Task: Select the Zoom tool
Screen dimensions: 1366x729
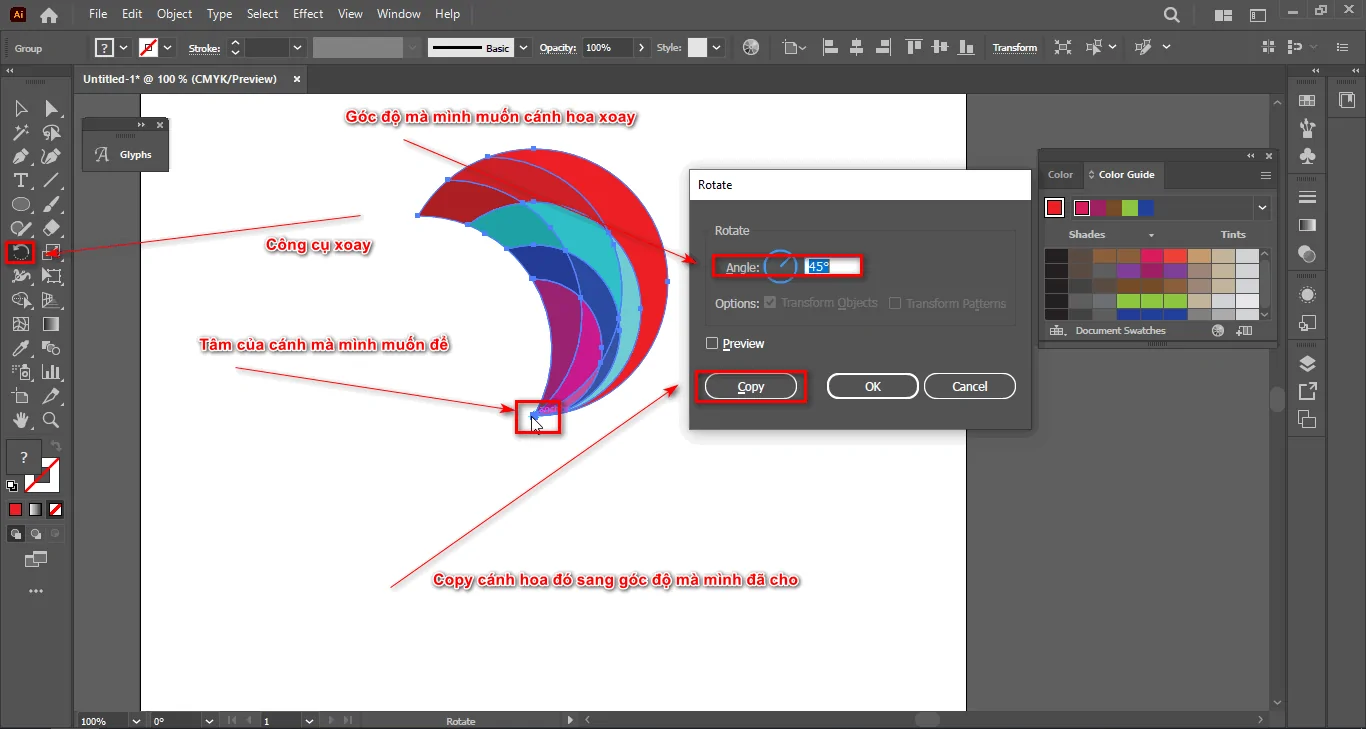Action: [51, 420]
